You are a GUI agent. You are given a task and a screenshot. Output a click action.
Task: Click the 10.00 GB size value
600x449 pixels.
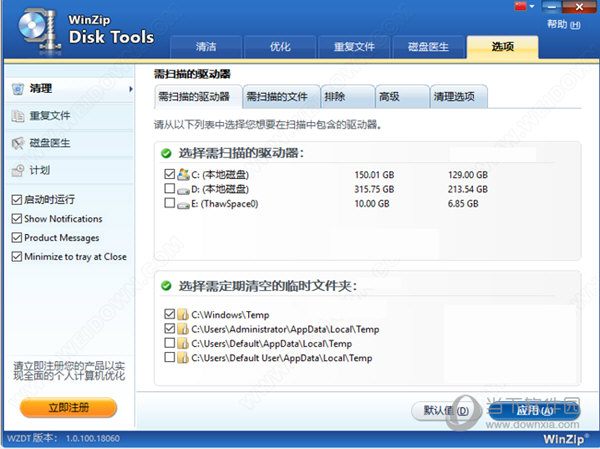[x=372, y=204]
